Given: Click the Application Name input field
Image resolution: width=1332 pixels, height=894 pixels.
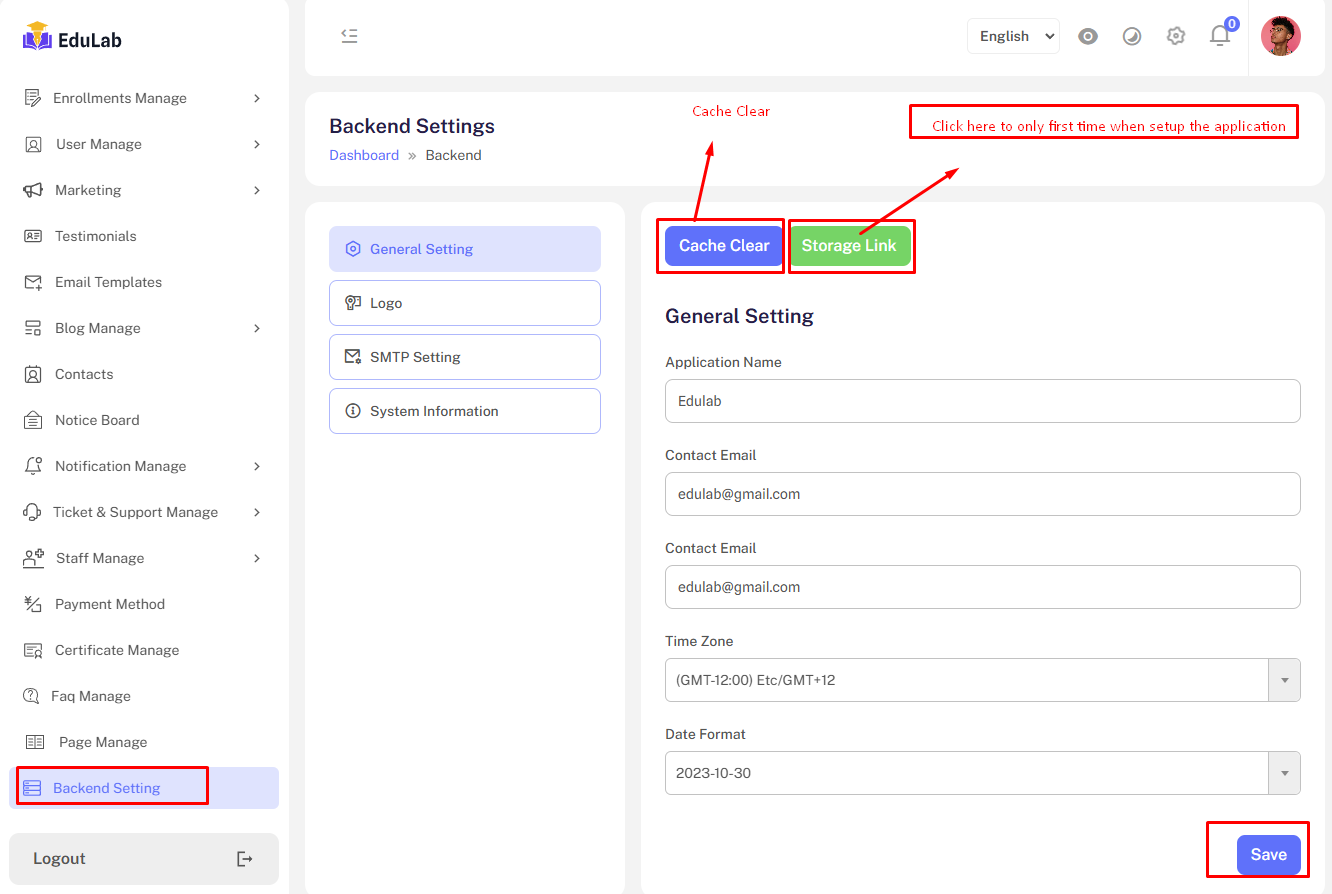Looking at the screenshot, I should click(x=982, y=401).
